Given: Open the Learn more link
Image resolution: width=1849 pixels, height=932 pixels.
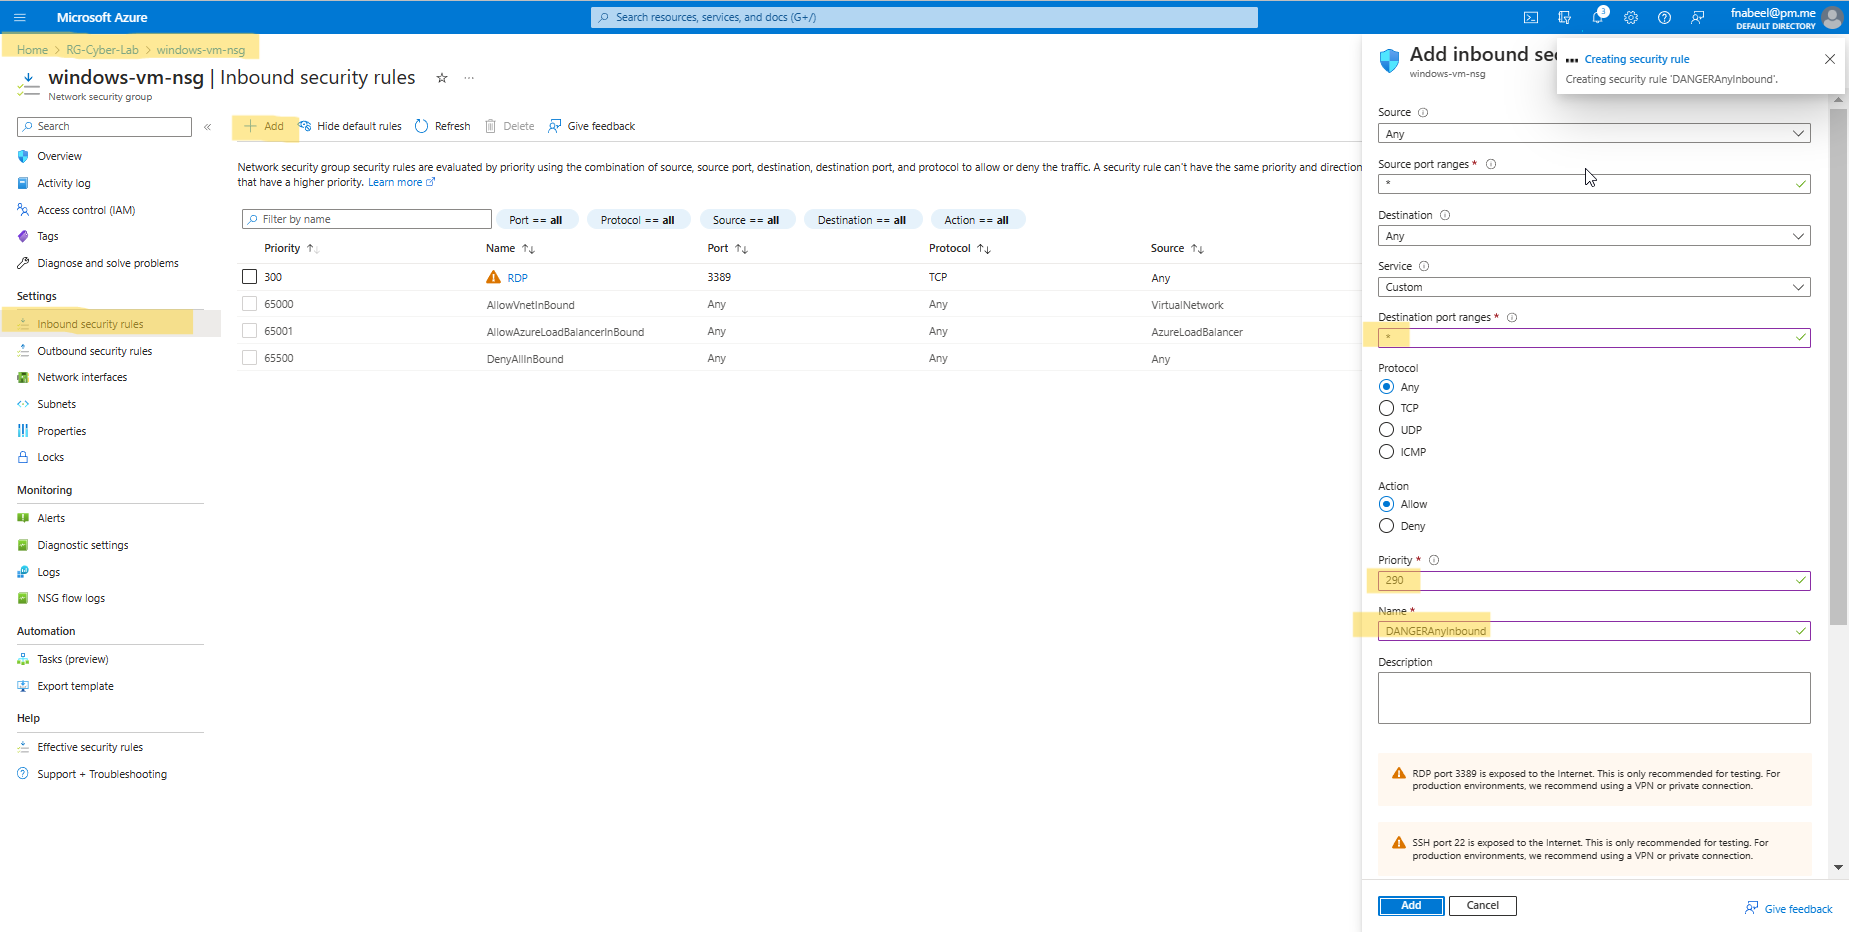Looking at the screenshot, I should tap(396, 182).
